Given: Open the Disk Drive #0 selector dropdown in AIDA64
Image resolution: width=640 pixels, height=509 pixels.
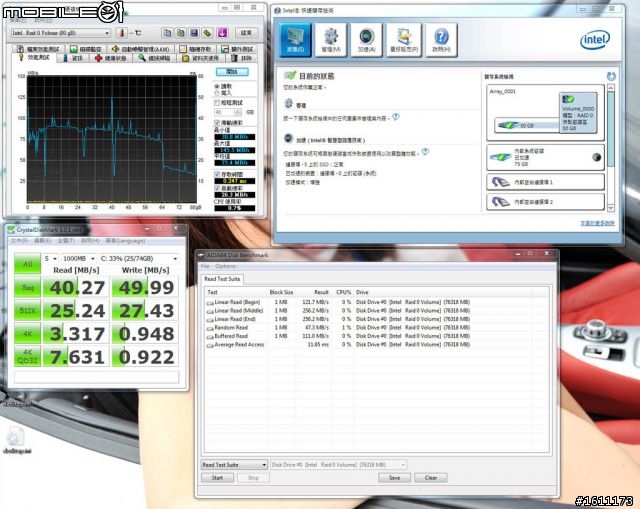Looking at the screenshot, I should 338,465.
